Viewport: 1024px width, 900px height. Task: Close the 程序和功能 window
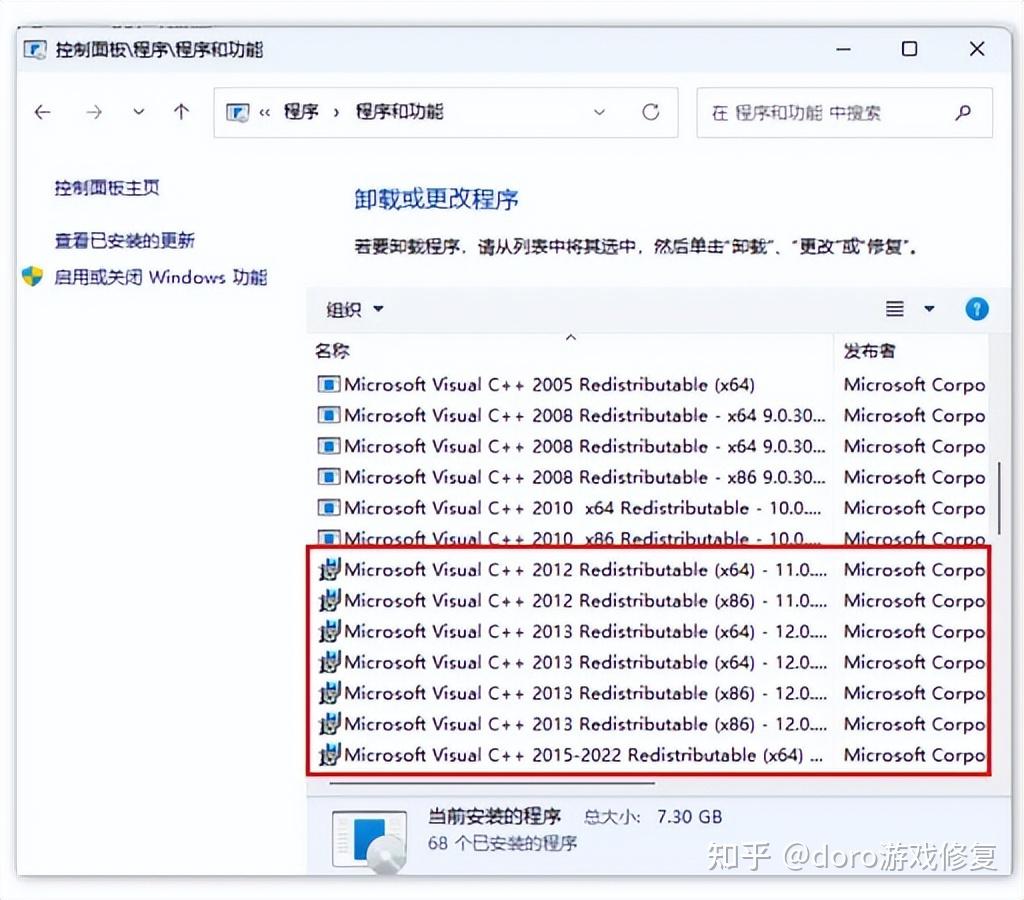click(x=976, y=49)
